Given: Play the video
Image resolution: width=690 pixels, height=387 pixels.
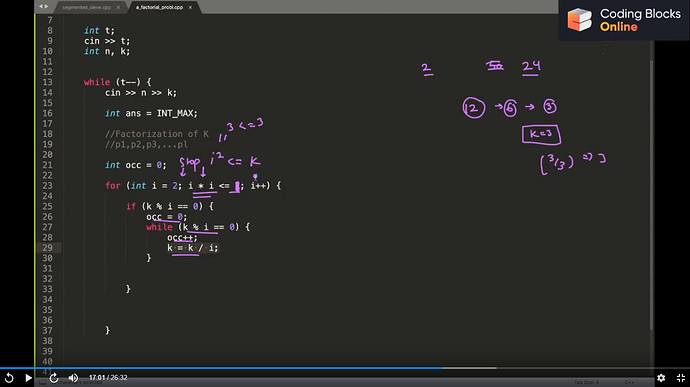Looking at the screenshot, I should point(28,378).
